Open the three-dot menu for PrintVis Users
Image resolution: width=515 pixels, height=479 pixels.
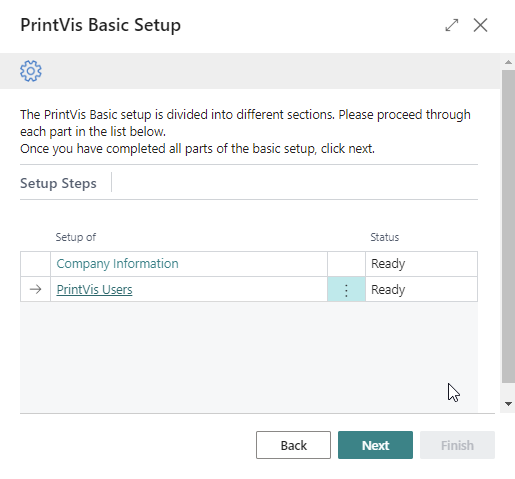[346, 289]
